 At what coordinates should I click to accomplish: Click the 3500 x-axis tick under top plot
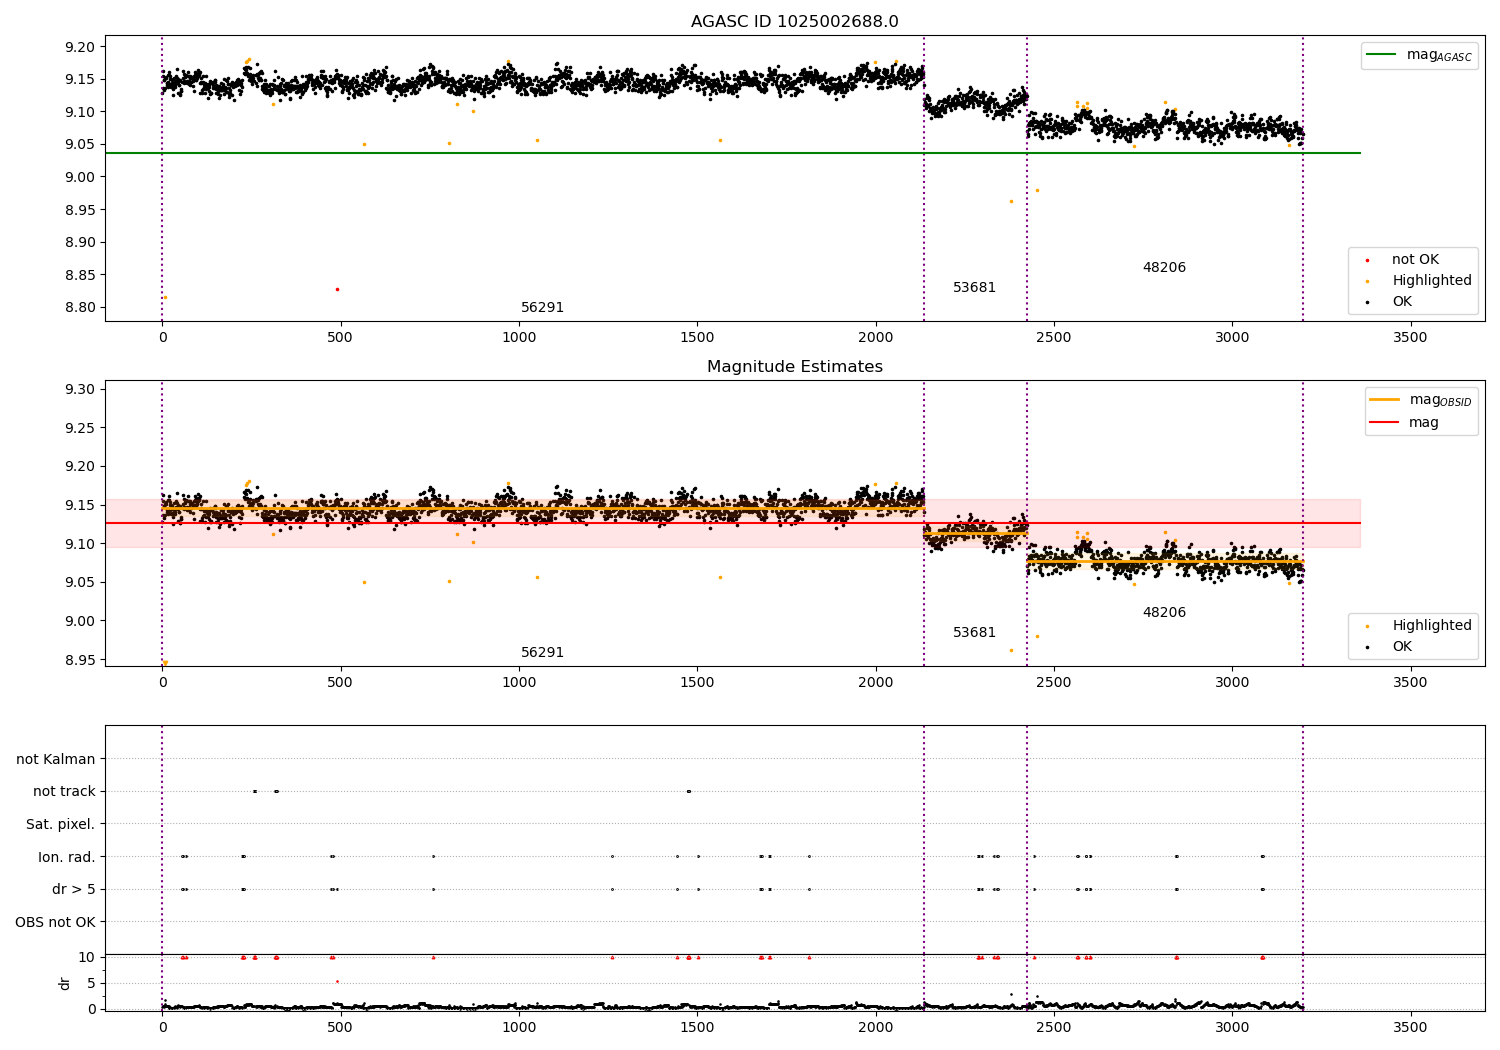click(x=1410, y=337)
